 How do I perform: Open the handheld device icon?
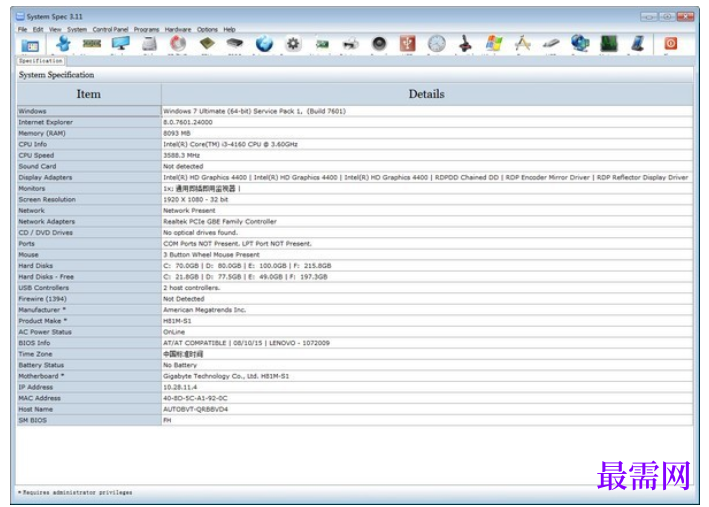tap(638, 44)
